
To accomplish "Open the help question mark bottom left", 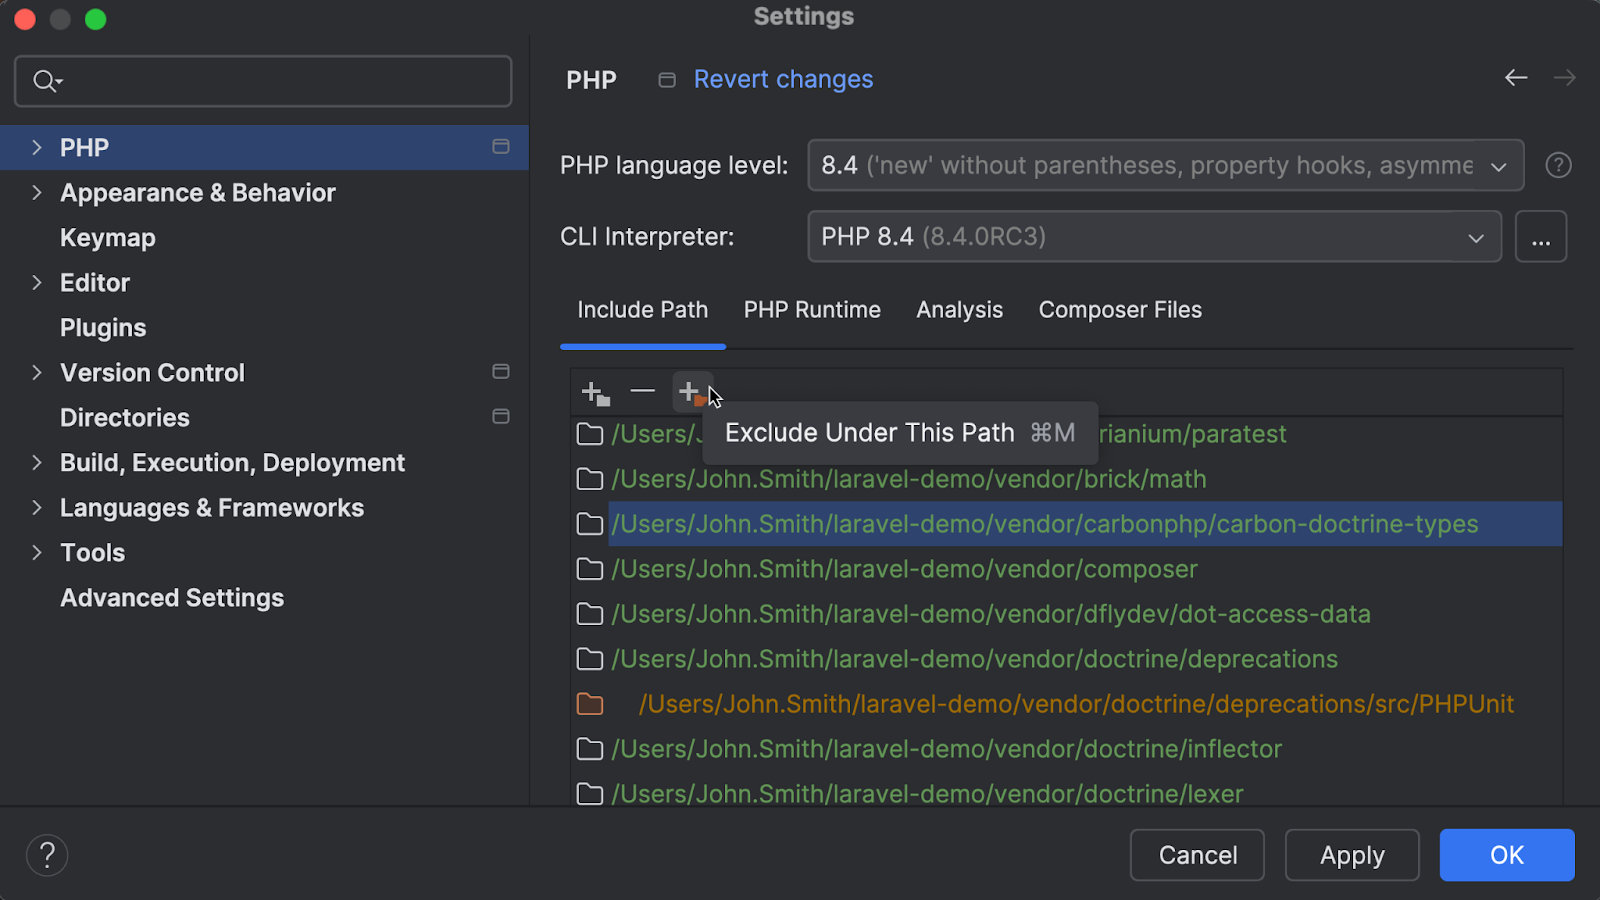I will [46, 854].
